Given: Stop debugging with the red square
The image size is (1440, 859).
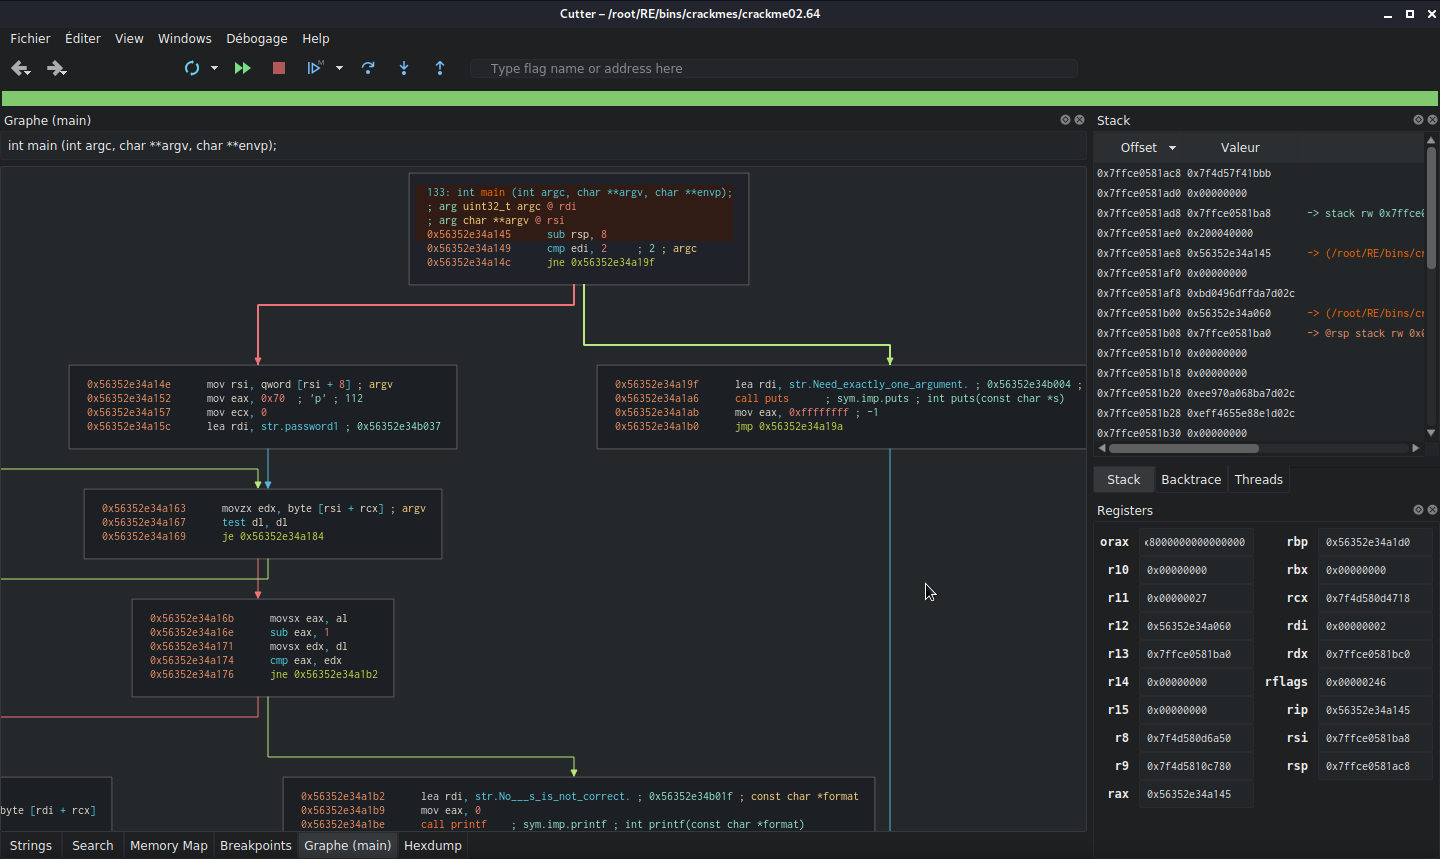Looking at the screenshot, I should coord(279,68).
